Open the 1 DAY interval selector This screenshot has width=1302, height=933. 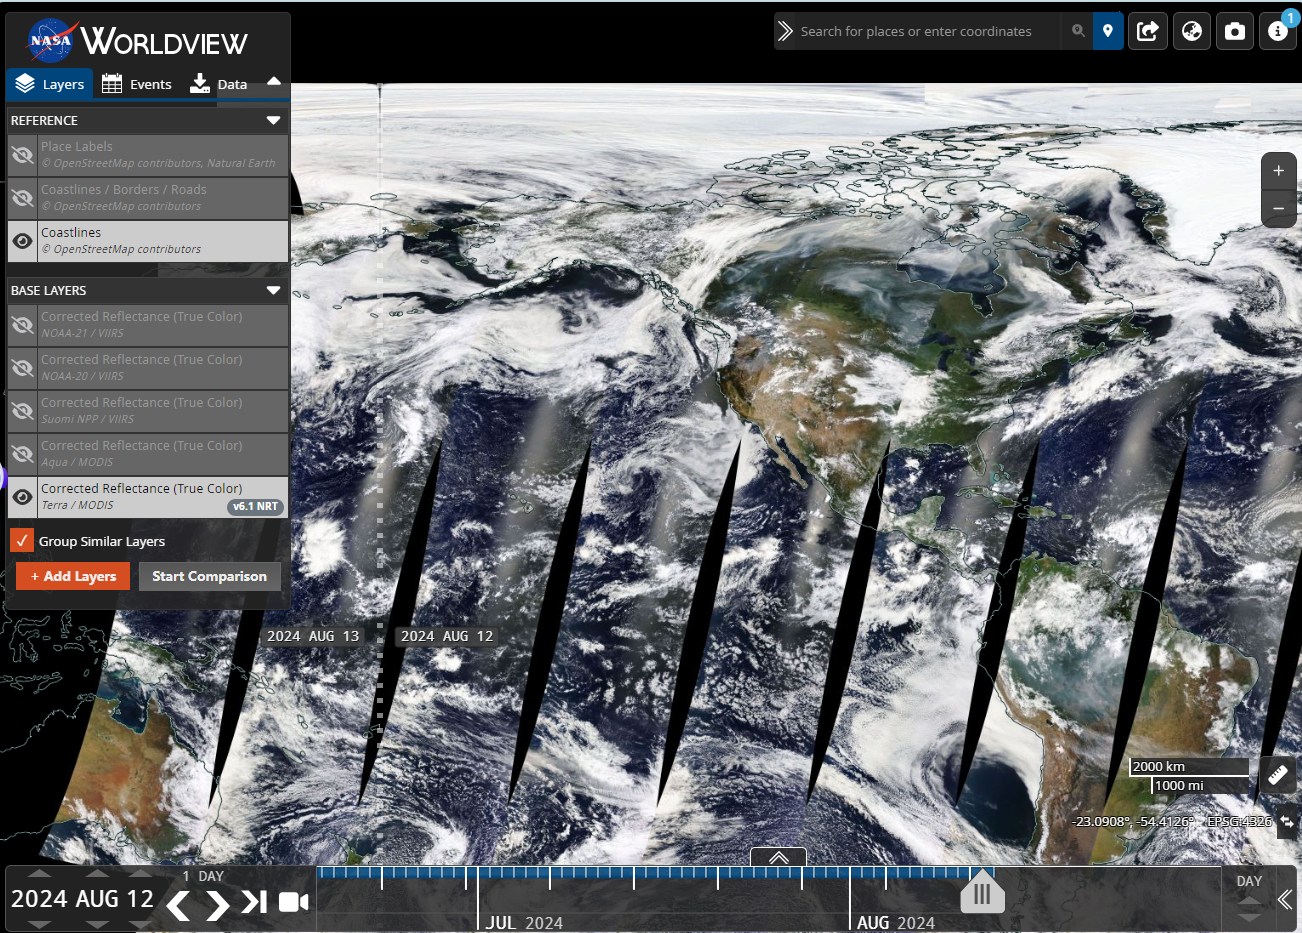click(x=202, y=876)
